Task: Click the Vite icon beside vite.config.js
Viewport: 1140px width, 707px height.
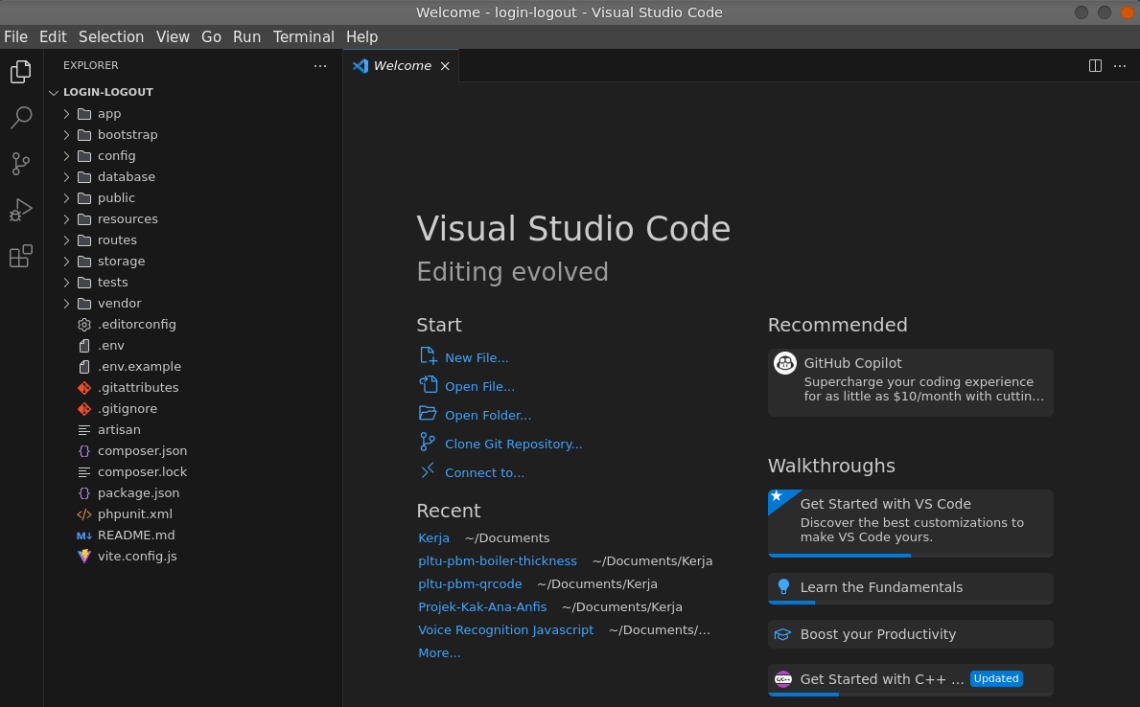Action: (84, 556)
